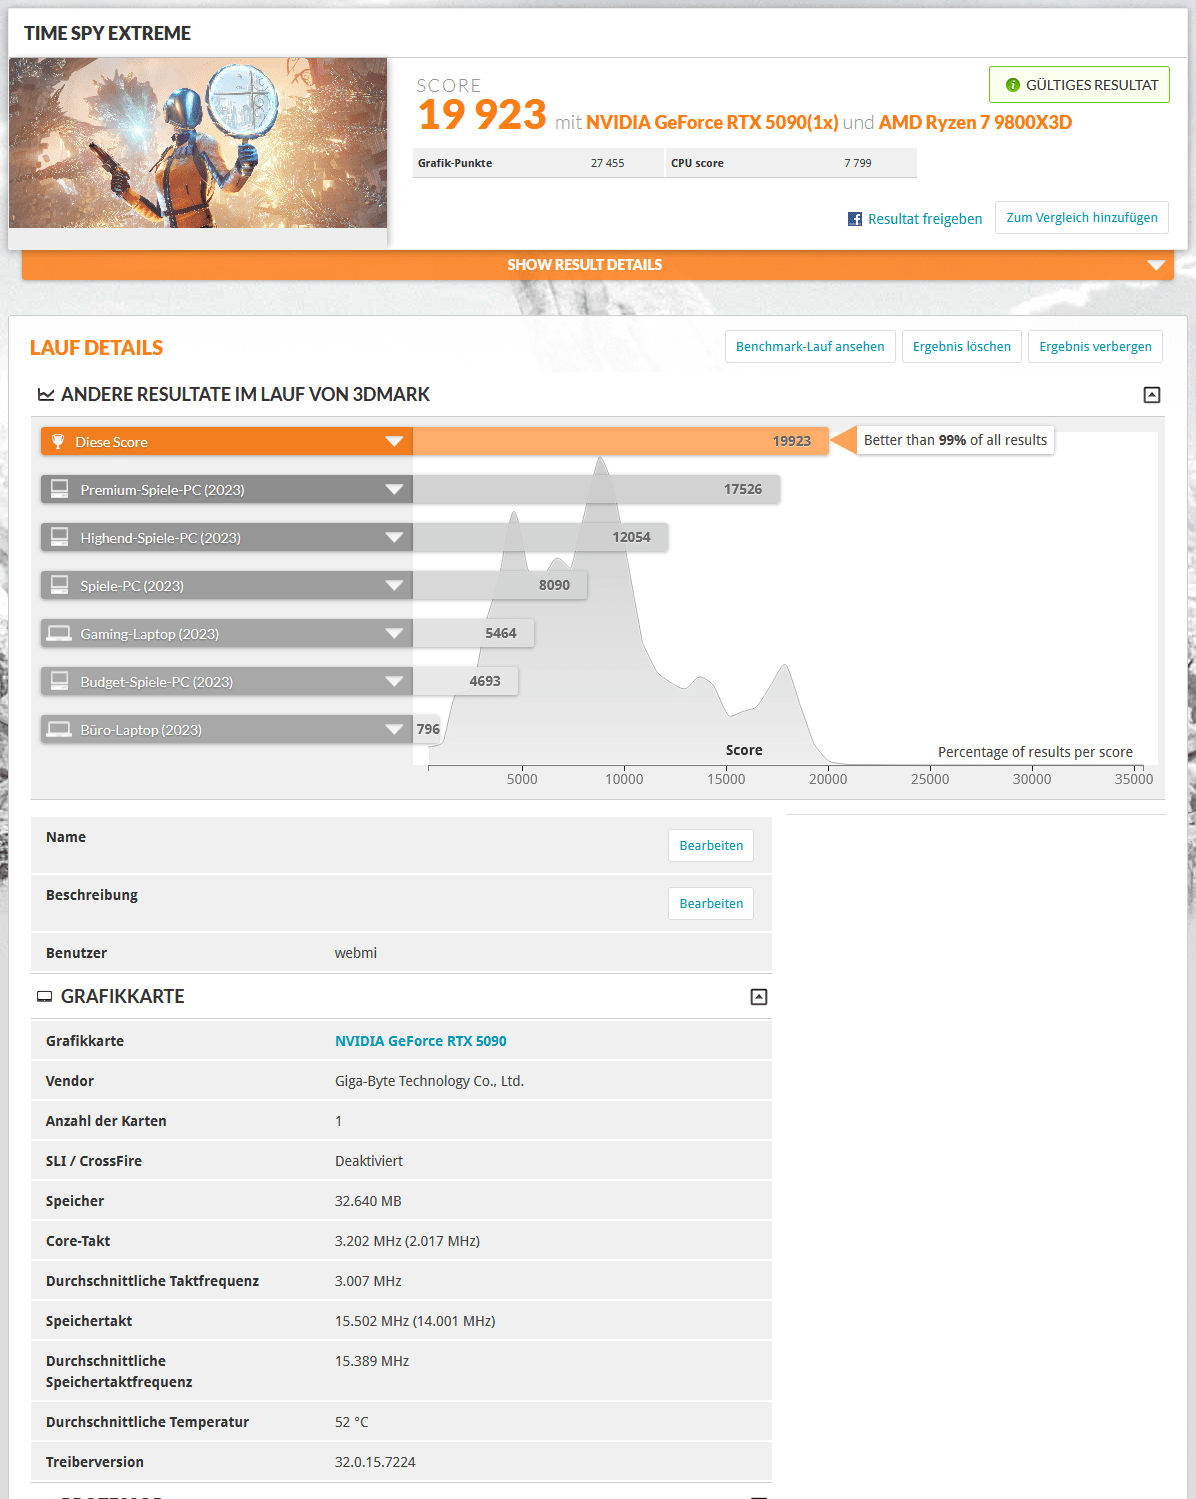This screenshot has width=1196, height=1499.
Task: Click the desktop icon for Premium-Spiele-PC (2023)
Action: tap(60, 489)
